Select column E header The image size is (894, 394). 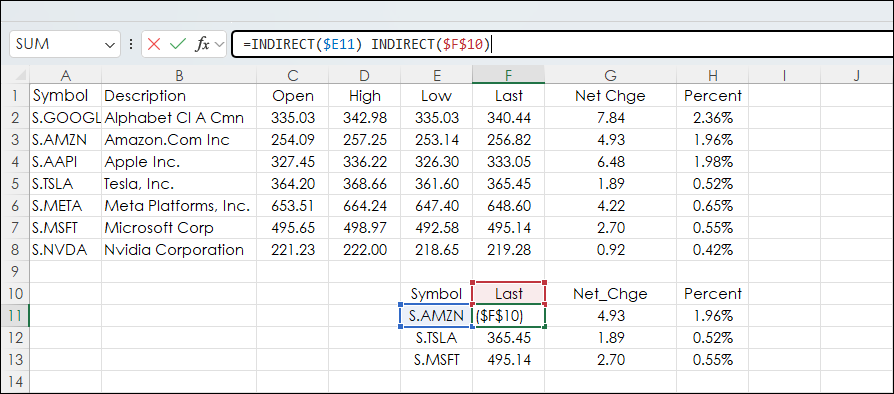point(436,75)
